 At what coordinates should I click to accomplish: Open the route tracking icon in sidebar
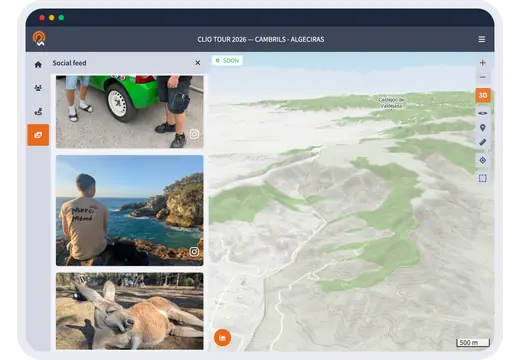click(x=38, y=112)
